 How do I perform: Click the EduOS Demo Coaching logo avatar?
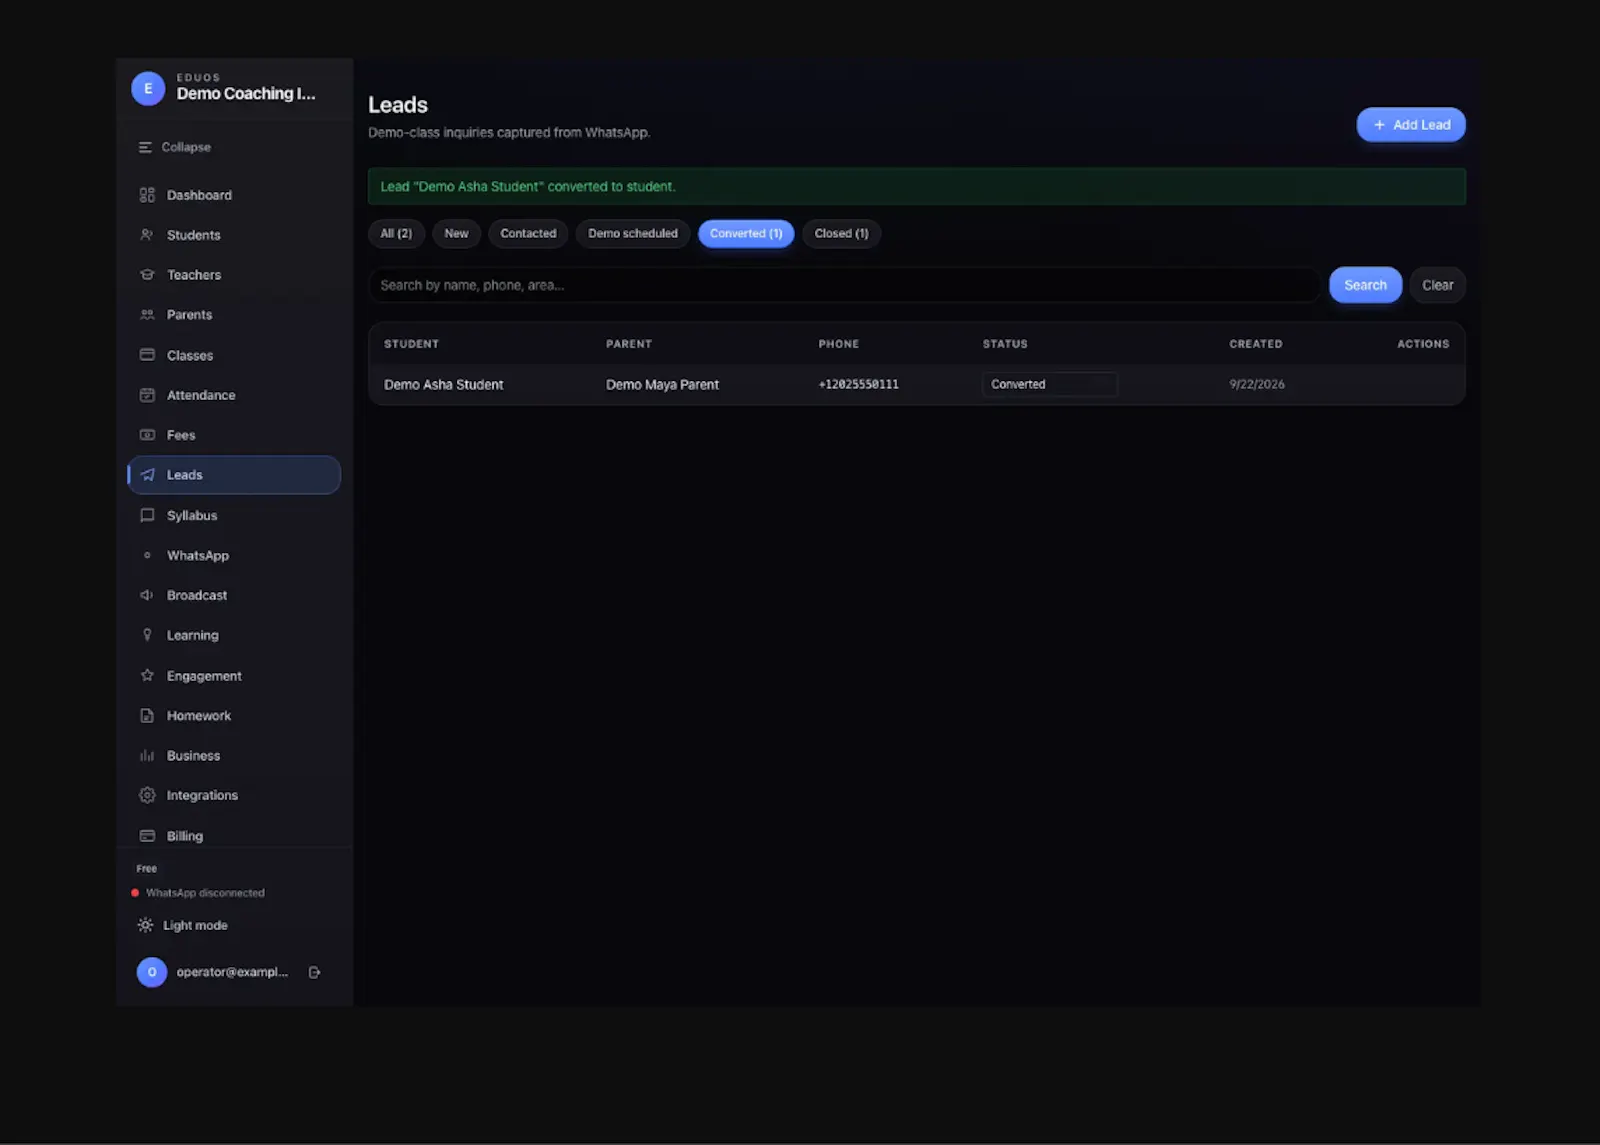148,88
